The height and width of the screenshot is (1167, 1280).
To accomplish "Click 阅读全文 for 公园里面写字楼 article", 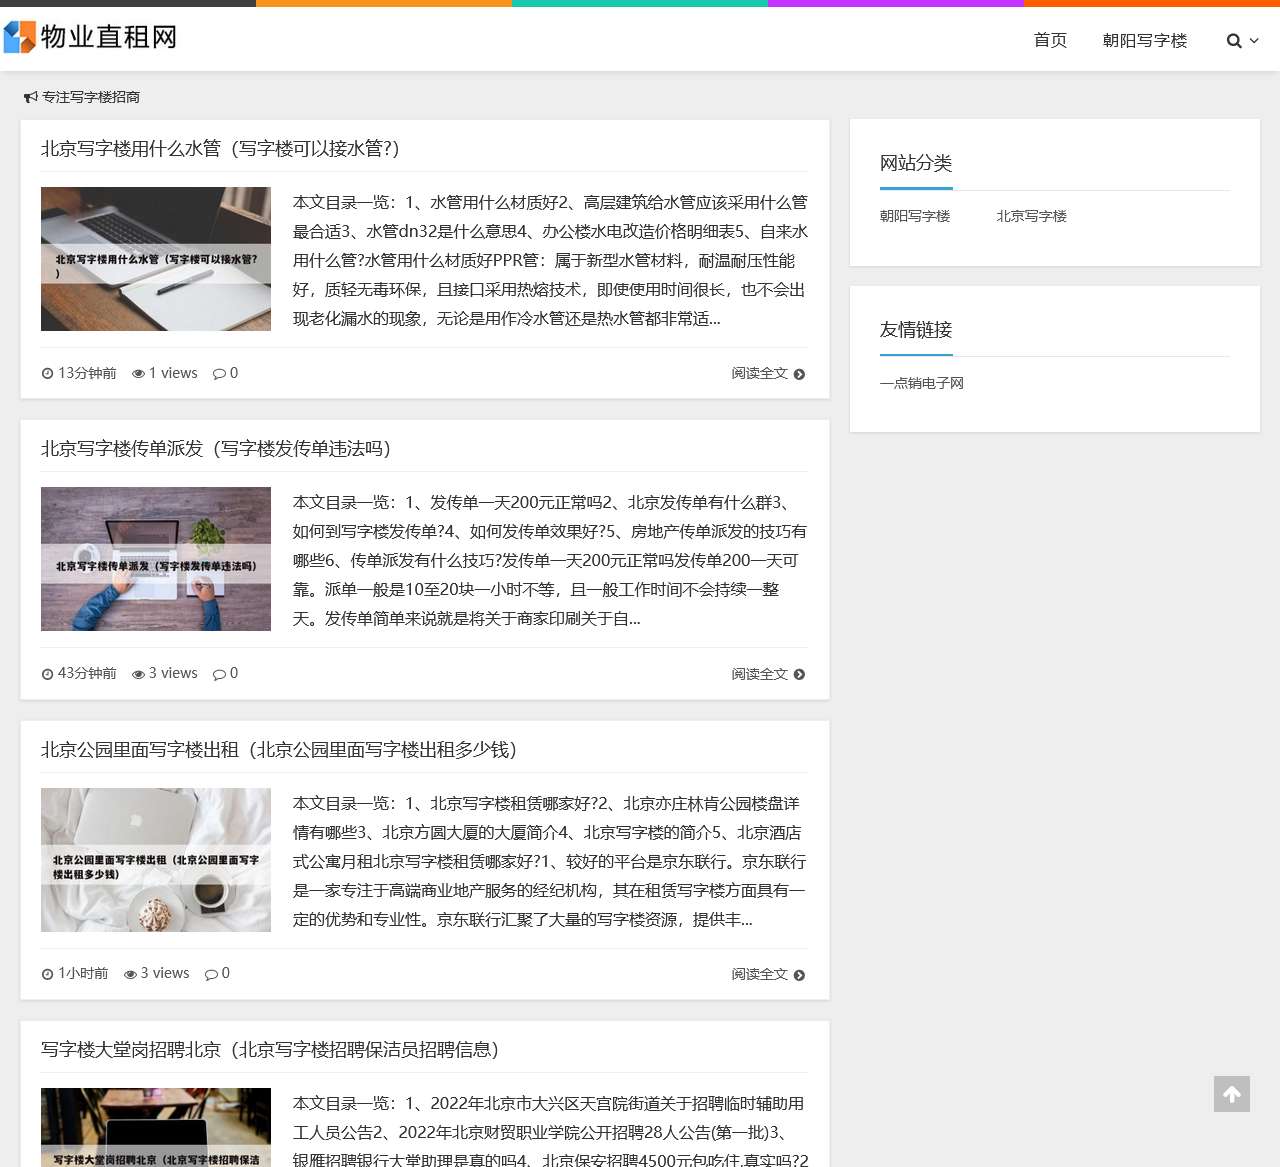I will (x=759, y=974).
